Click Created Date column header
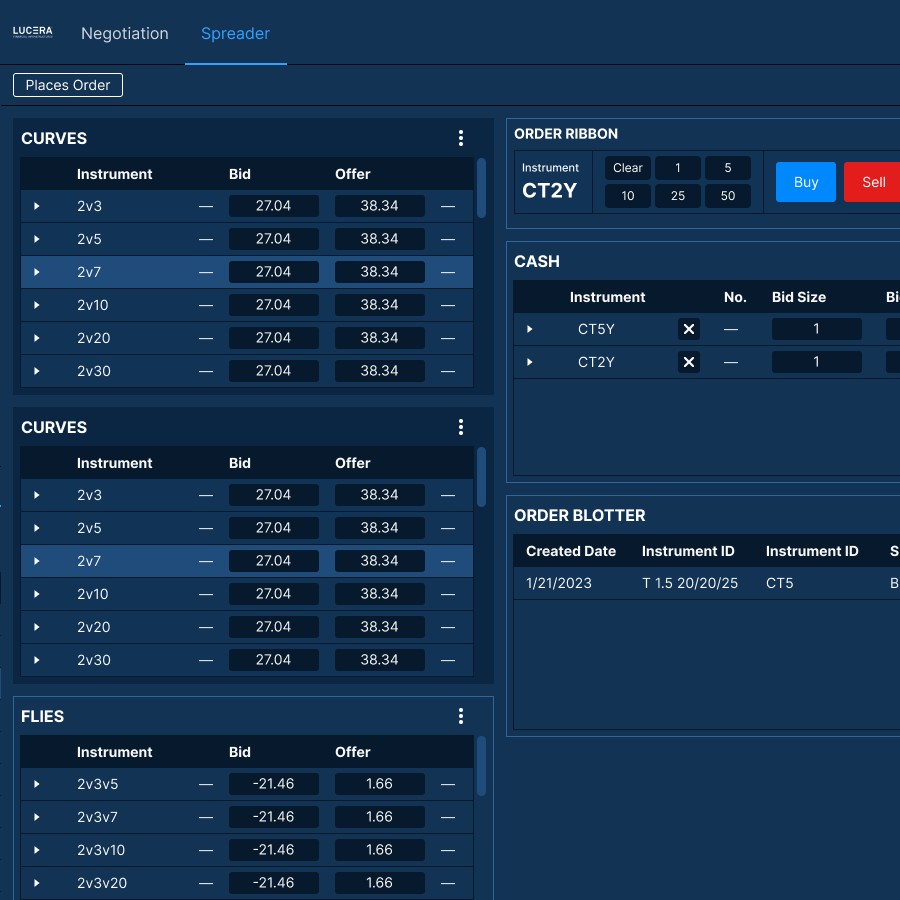 [571, 551]
